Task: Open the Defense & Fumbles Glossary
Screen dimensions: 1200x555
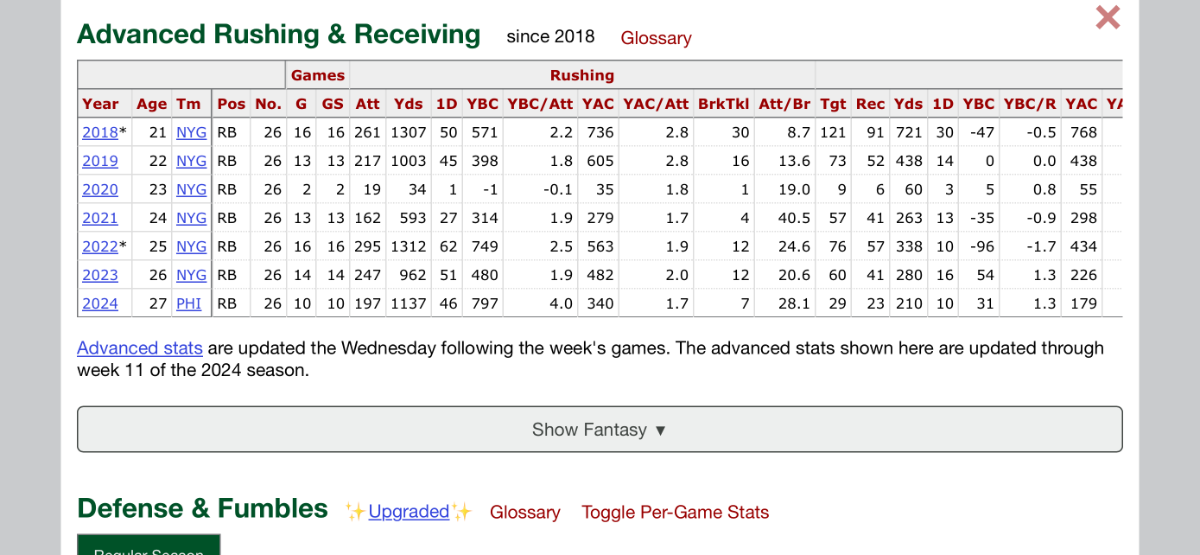Action: (x=524, y=512)
